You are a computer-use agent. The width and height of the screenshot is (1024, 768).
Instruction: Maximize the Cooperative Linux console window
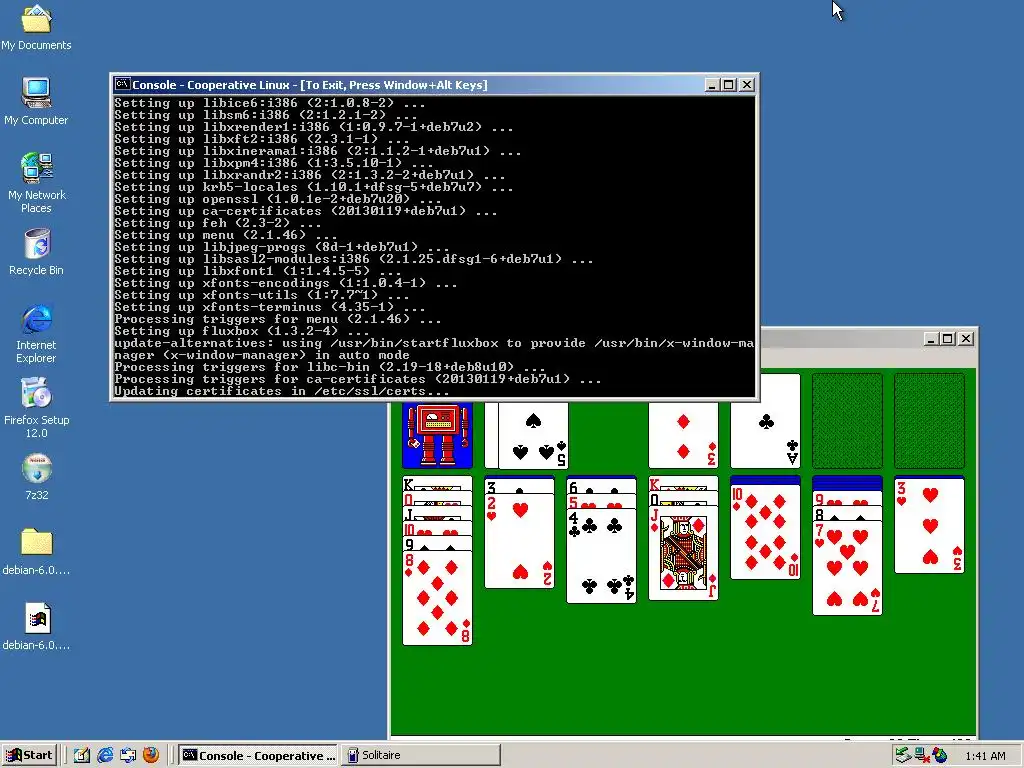729,85
